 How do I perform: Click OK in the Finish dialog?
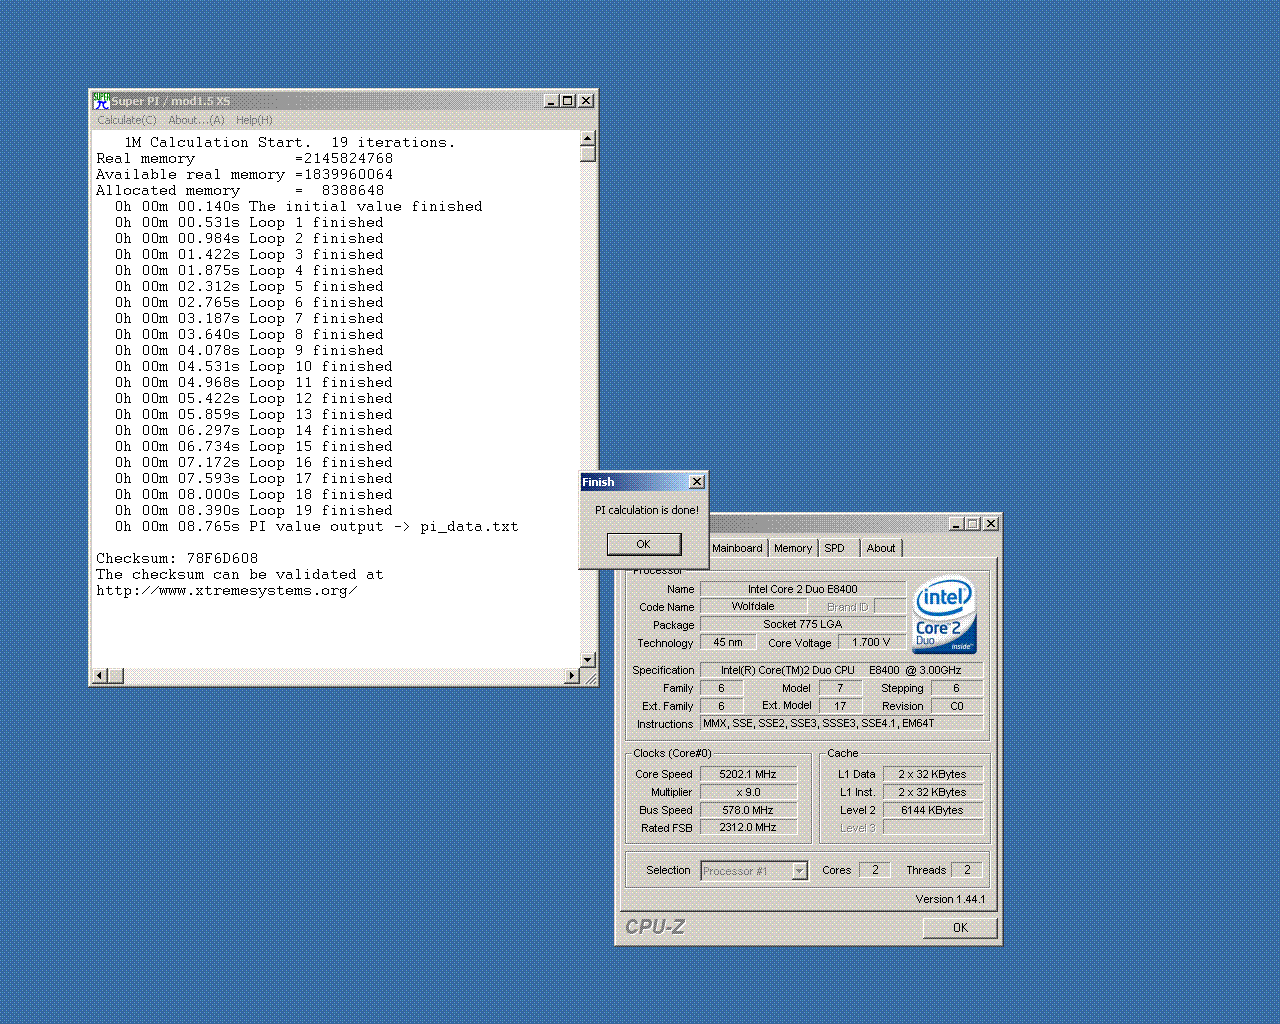[x=644, y=544]
